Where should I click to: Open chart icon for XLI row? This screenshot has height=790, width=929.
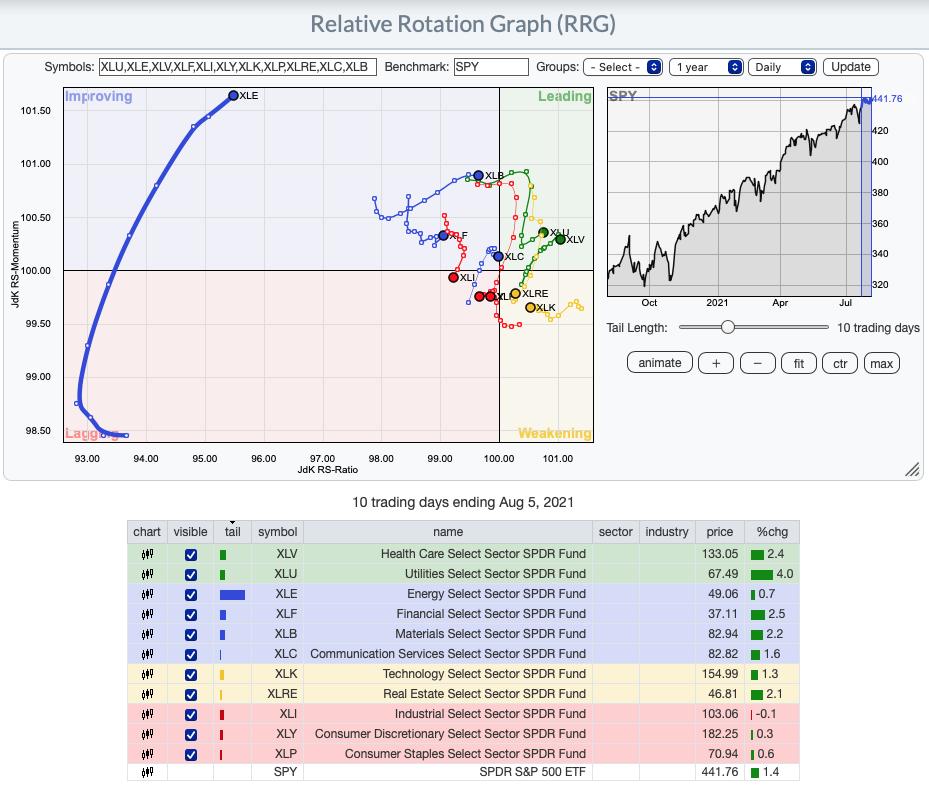[147, 714]
